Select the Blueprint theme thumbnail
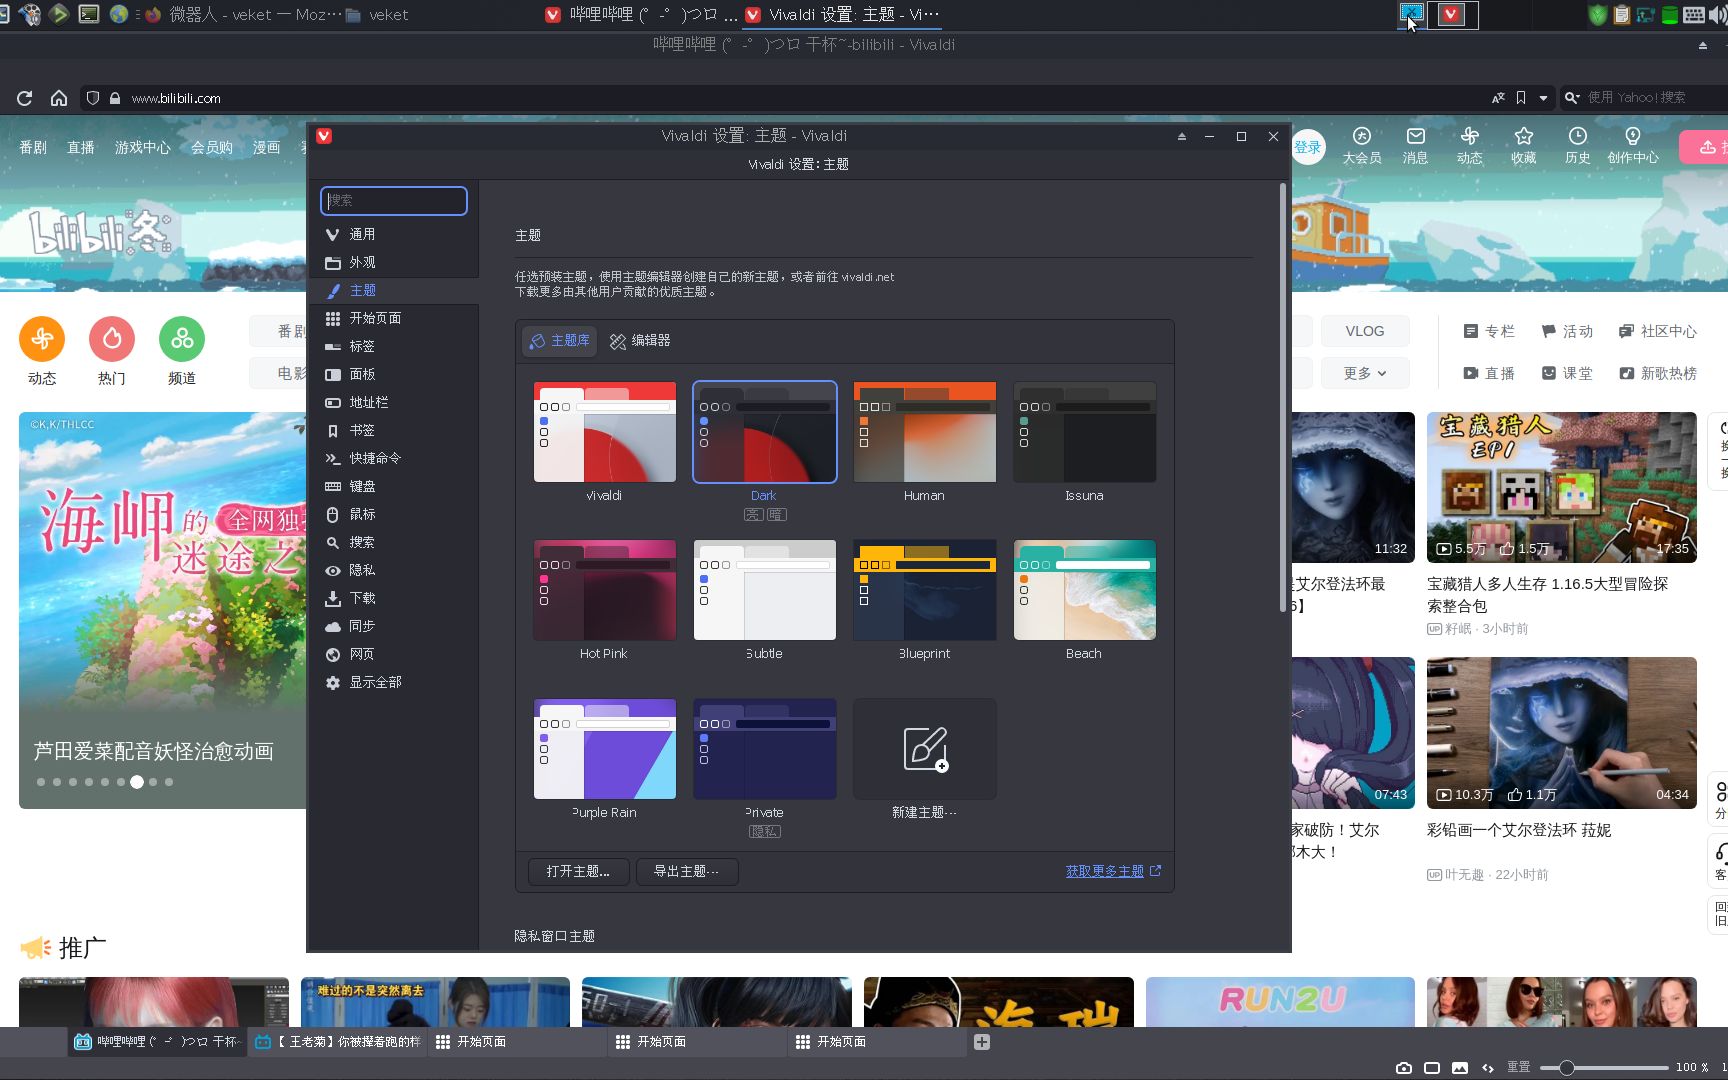Image resolution: width=1728 pixels, height=1080 pixels. click(925, 590)
